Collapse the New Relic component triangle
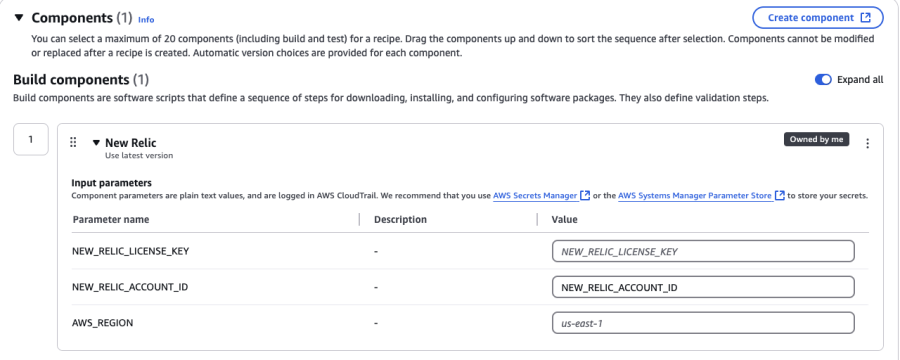 pyautogui.click(x=96, y=142)
